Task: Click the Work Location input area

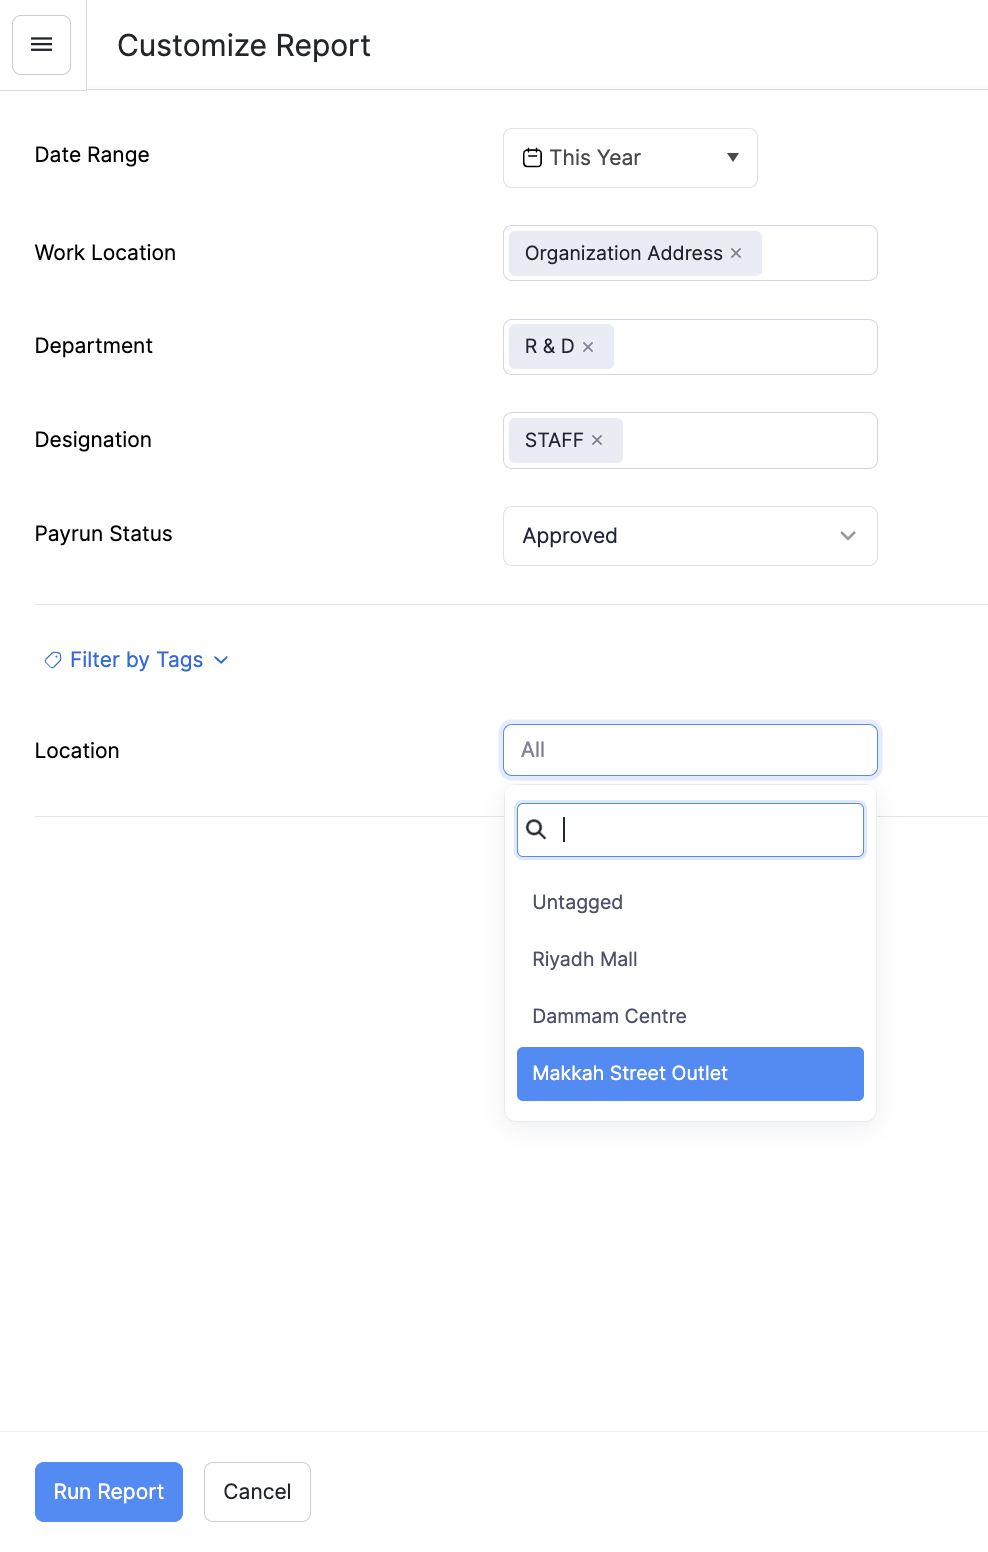Action: [820, 253]
